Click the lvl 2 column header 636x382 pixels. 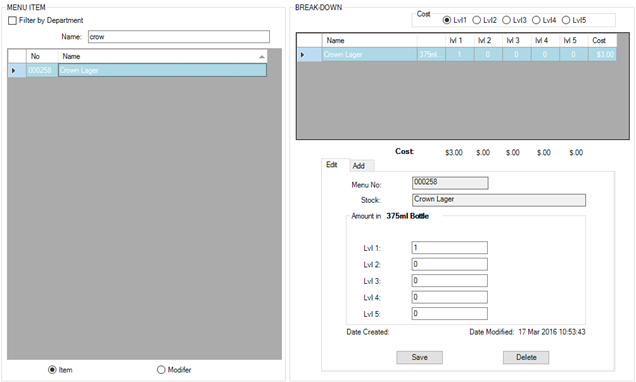pyautogui.click(x=488, y=41)
